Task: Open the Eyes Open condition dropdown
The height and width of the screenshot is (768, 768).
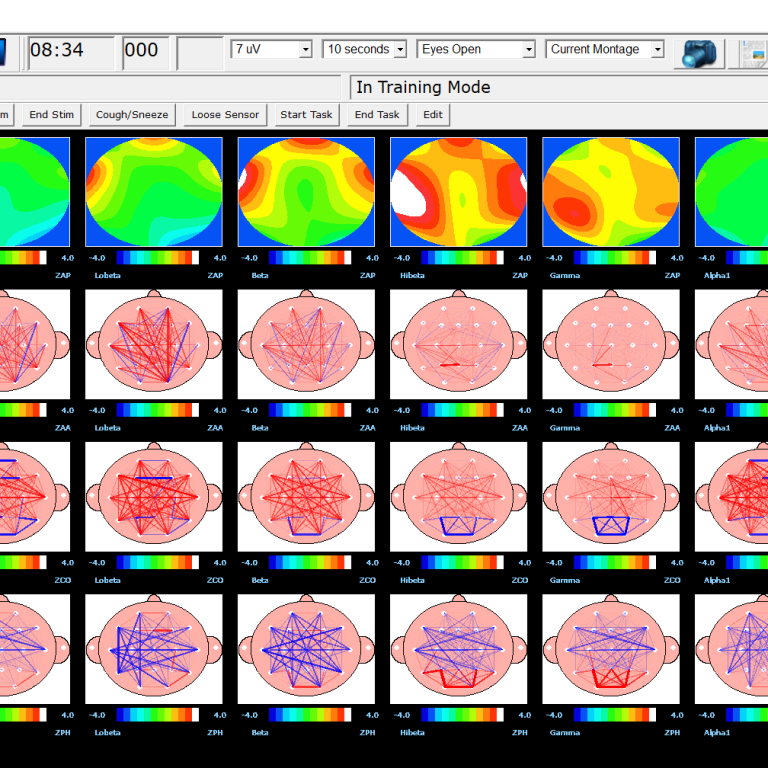Action: click(x=476, y=49)
